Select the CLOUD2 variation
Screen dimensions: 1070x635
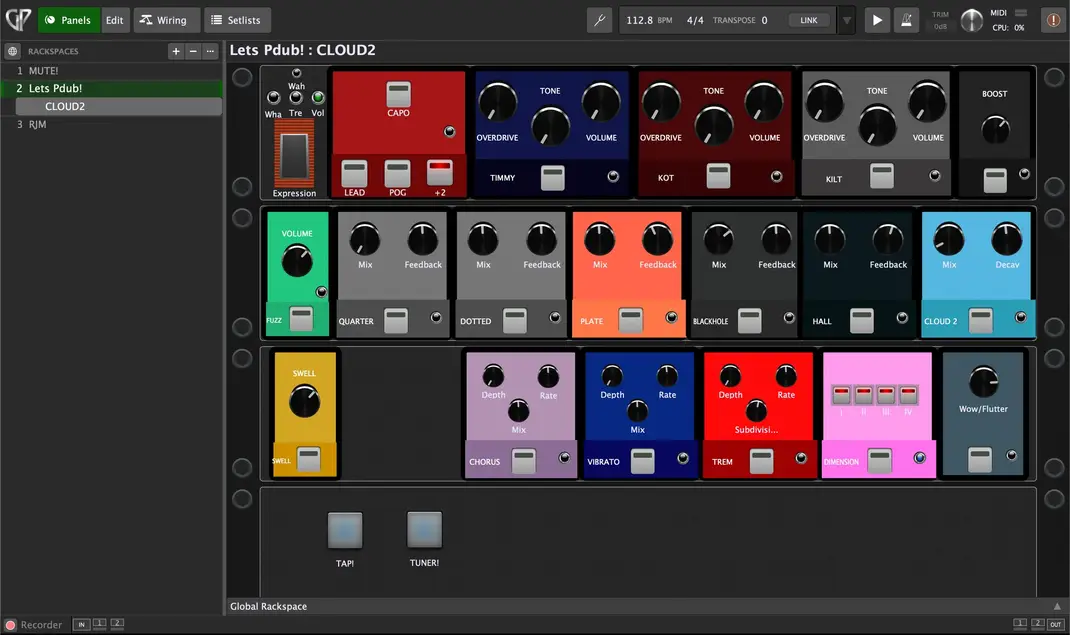[x=119, y=106]
